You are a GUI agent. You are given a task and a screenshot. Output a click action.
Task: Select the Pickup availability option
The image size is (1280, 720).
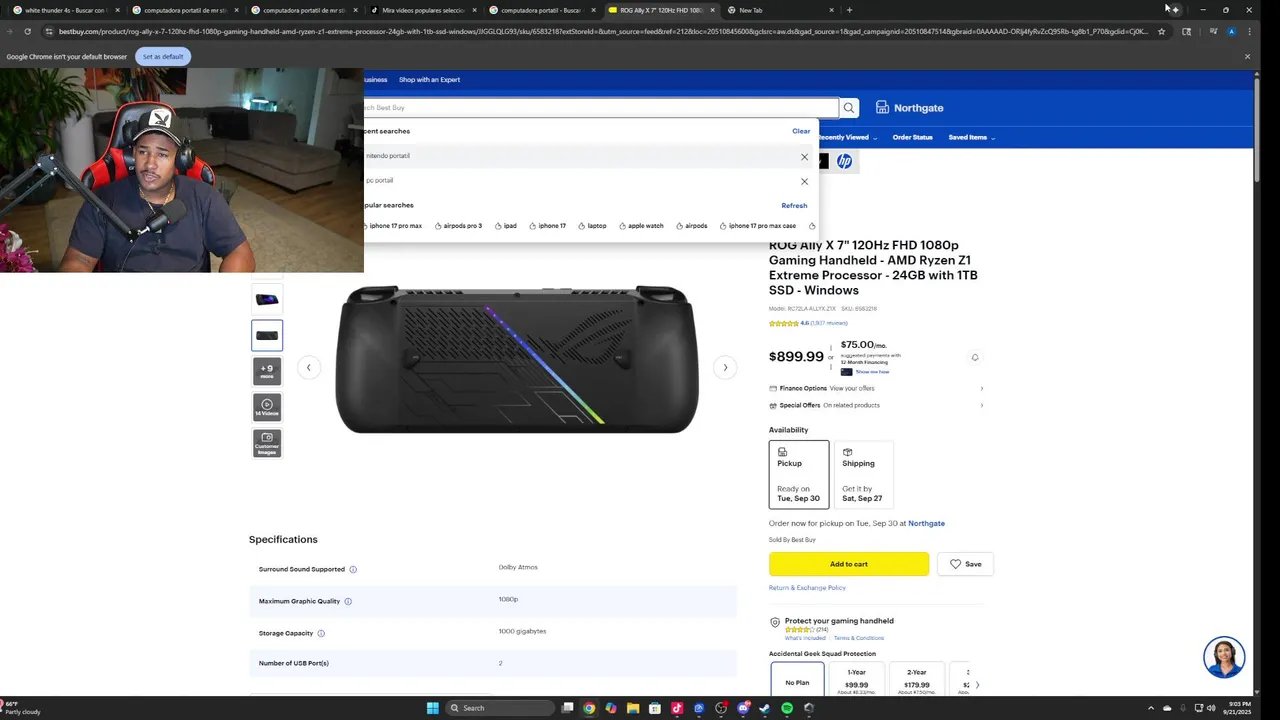[x=799, y=474]
